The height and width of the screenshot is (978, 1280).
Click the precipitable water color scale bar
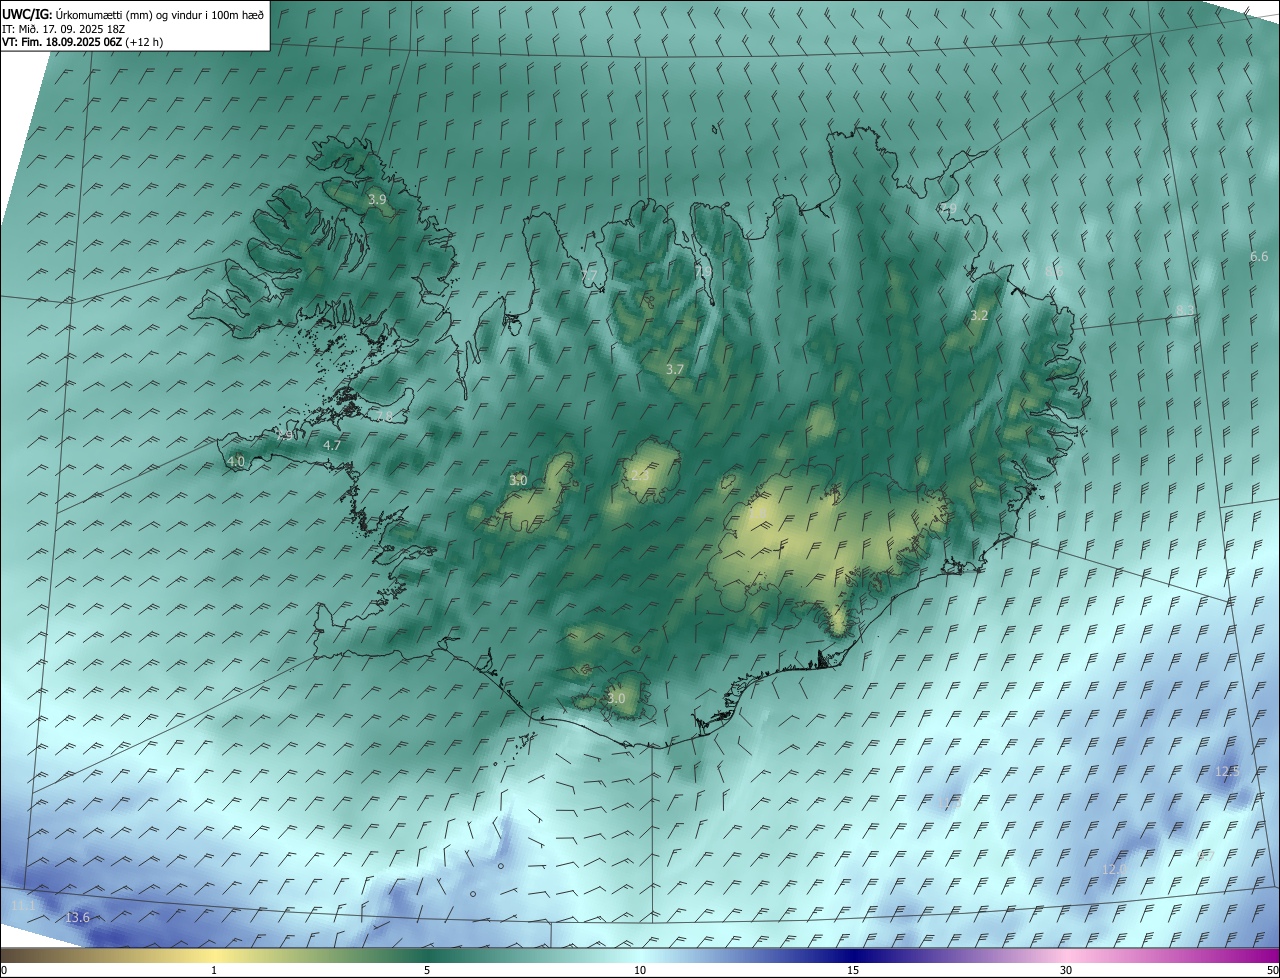(640, 955)
